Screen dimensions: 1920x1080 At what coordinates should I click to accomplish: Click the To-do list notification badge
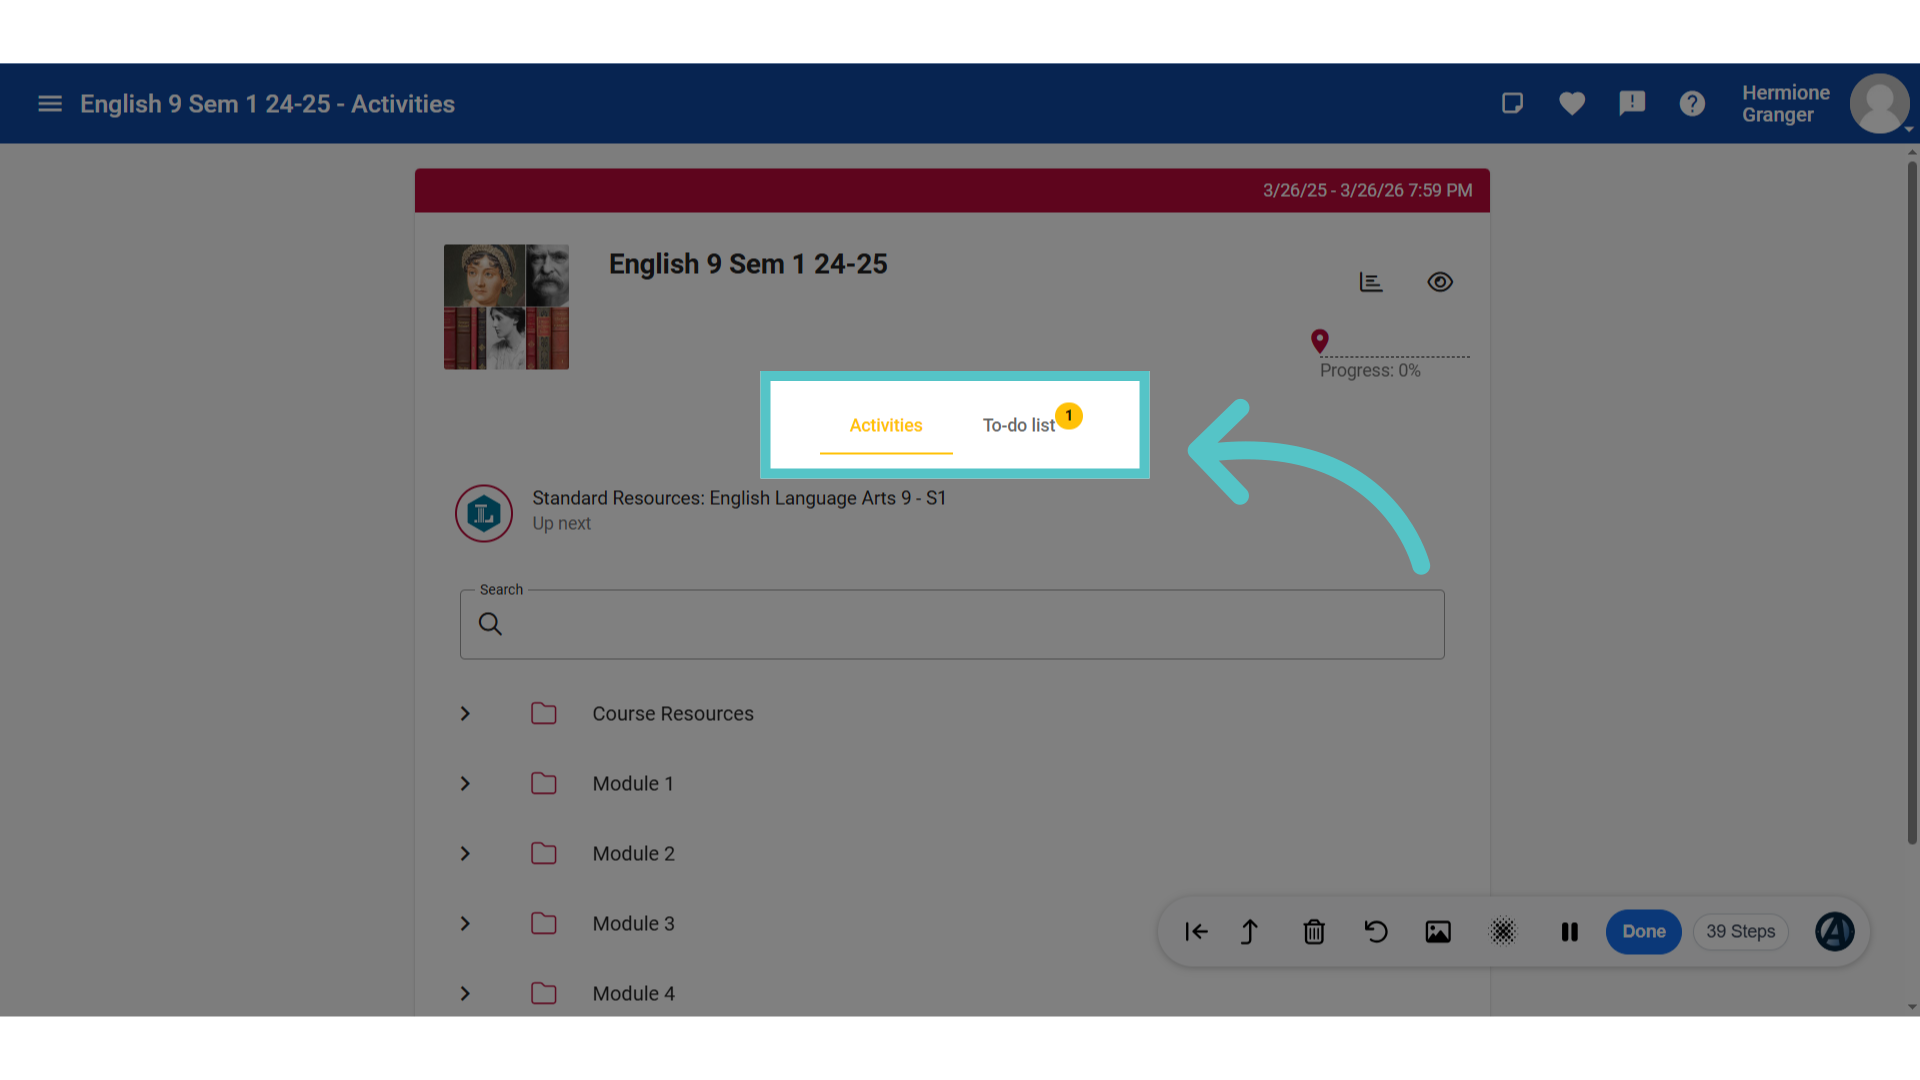point(1069,416)
